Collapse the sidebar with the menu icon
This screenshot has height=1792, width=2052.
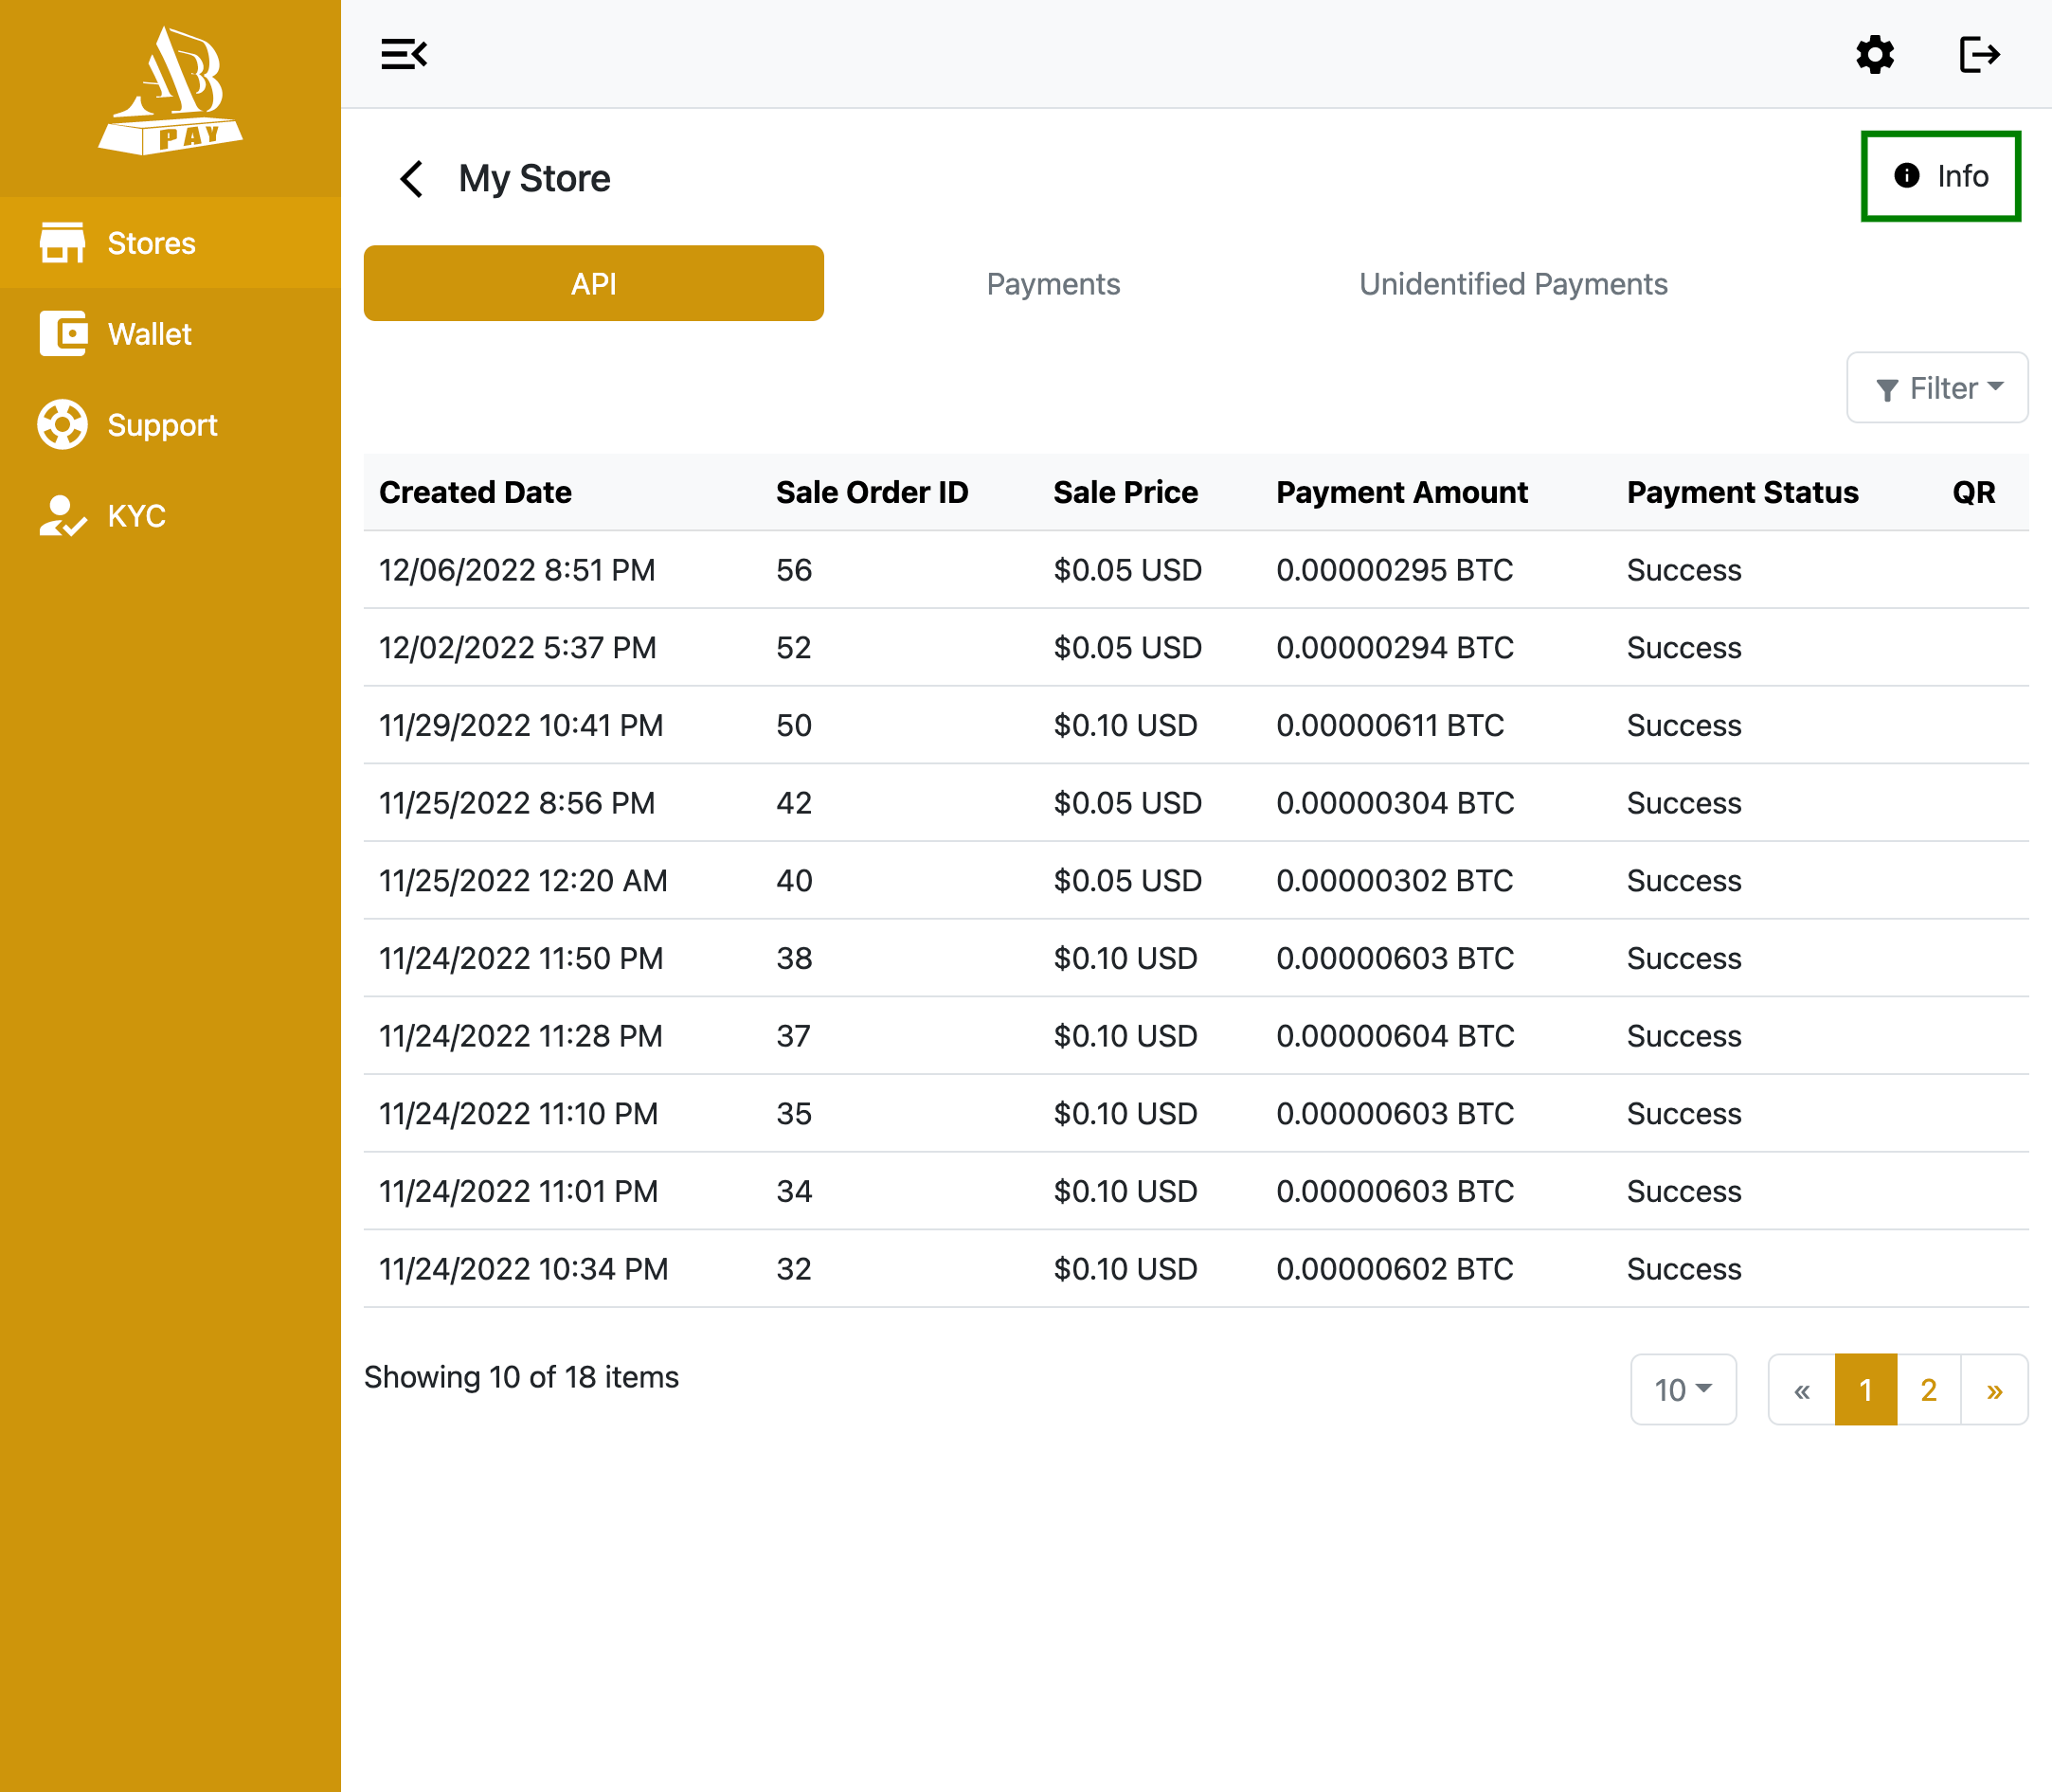[404, 54]
